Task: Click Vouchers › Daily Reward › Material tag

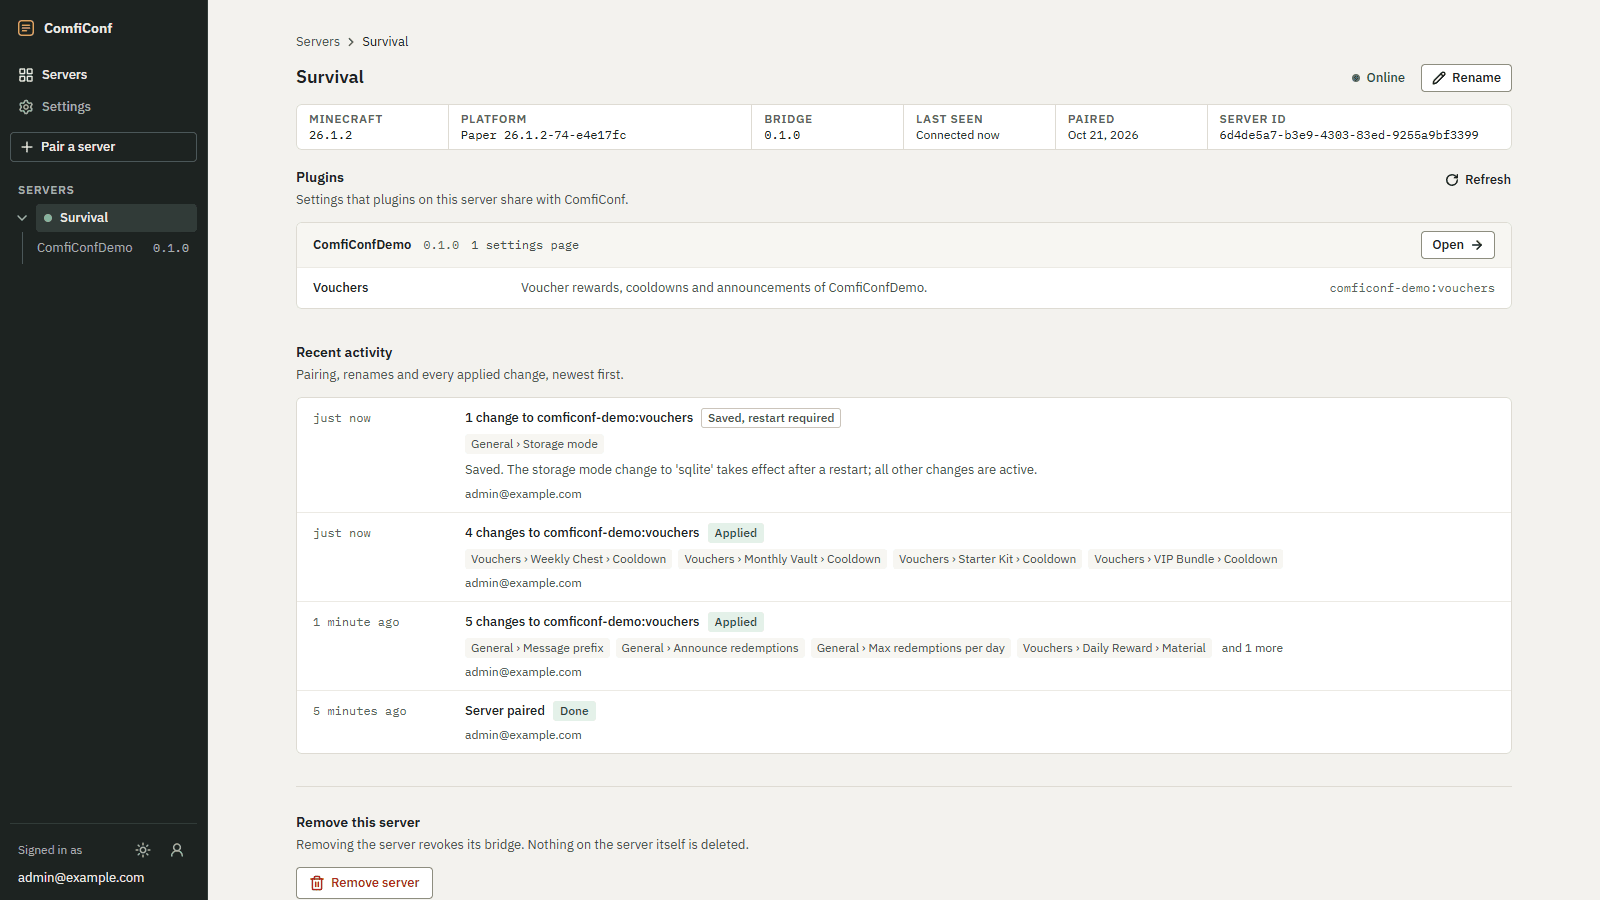Action: pos(1114,648)
